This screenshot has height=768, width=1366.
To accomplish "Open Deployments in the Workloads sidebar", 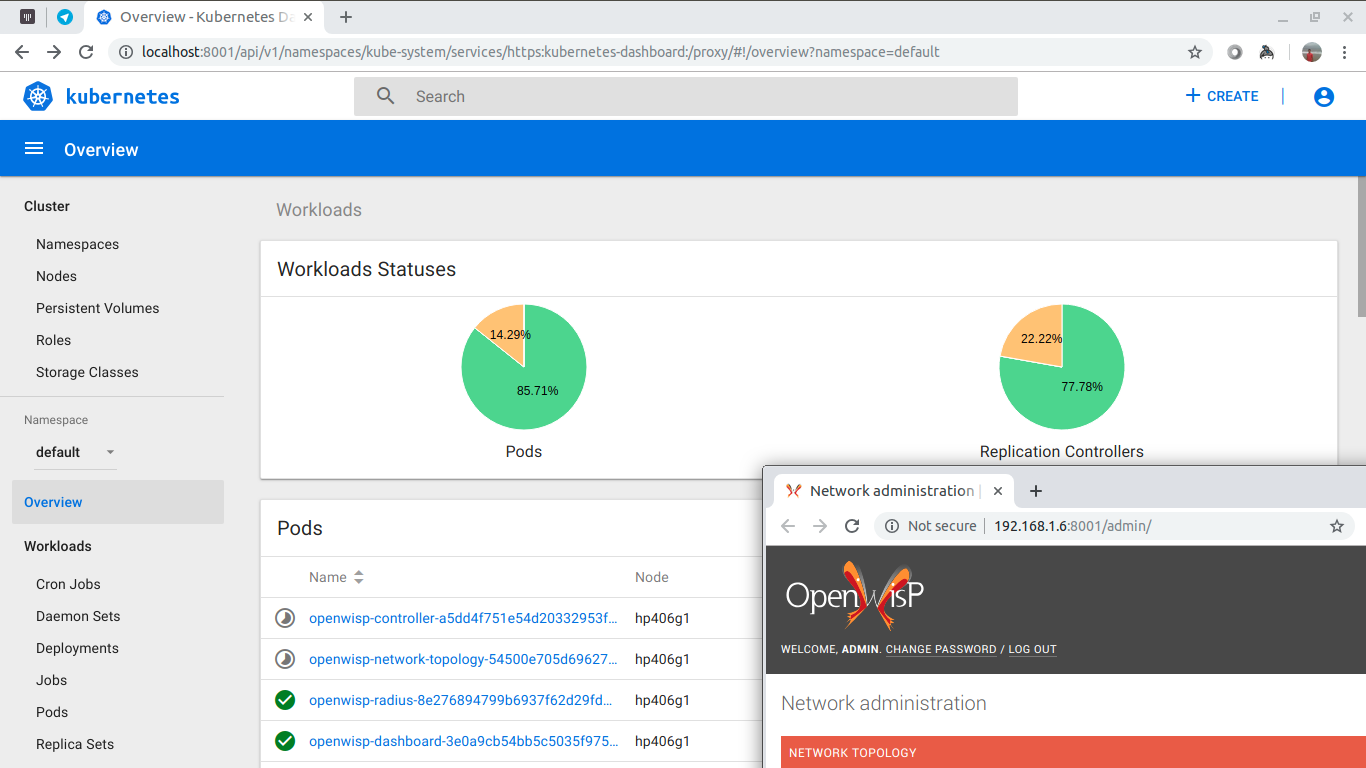I will click(77, 648).
